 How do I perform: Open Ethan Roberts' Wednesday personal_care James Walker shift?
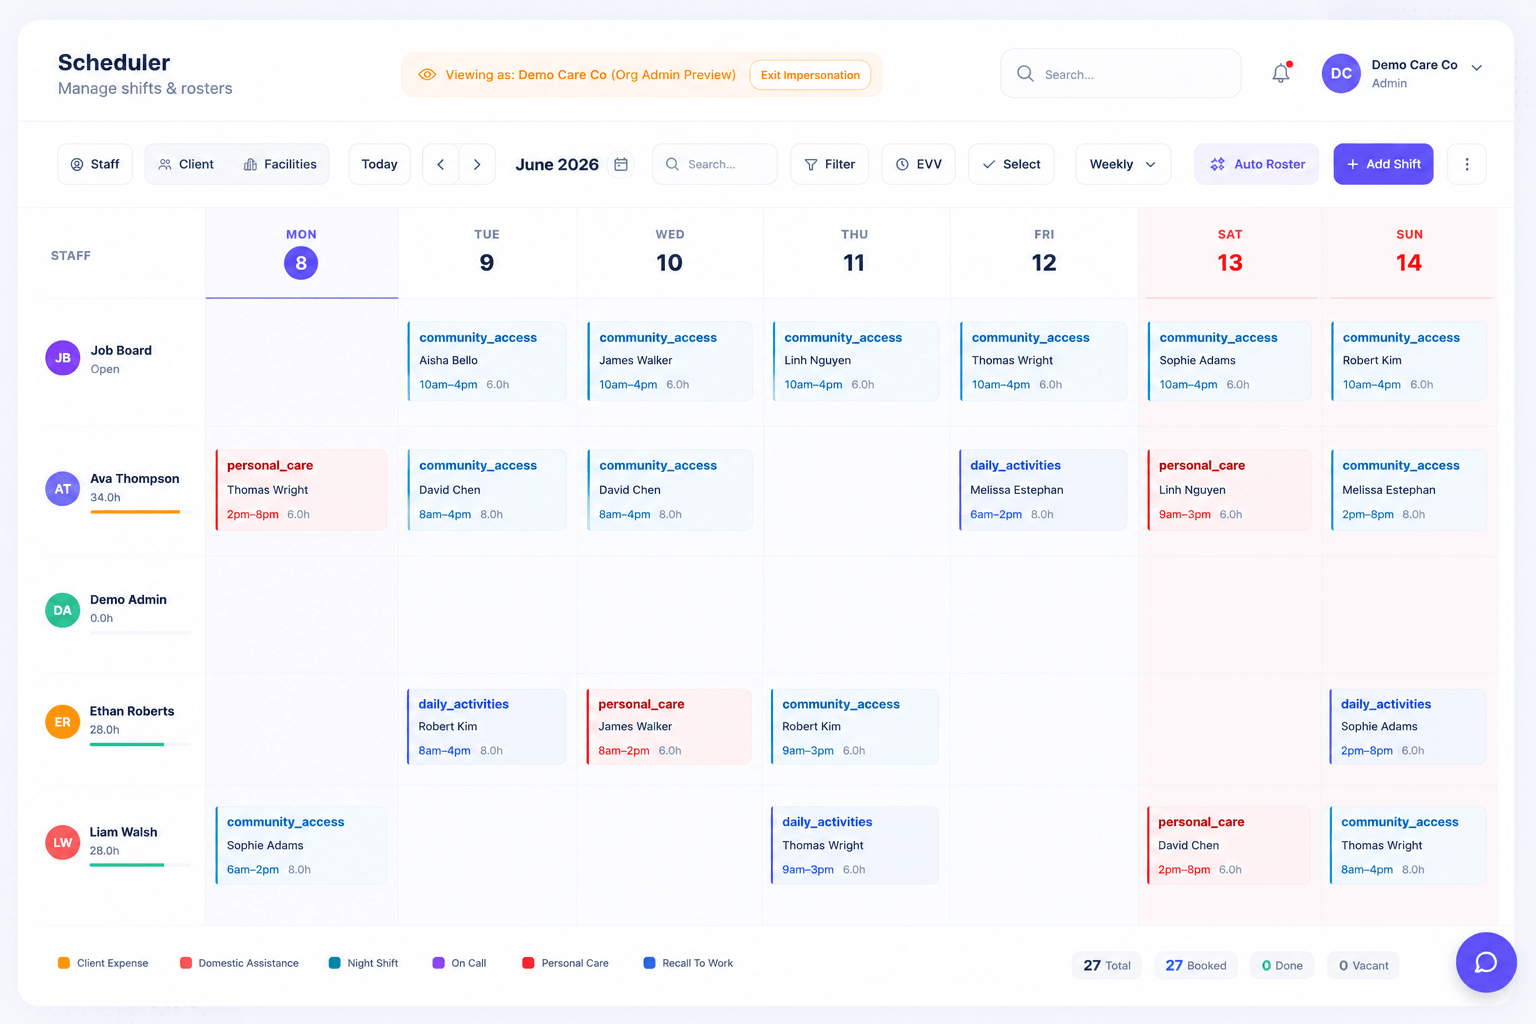point(669,727)
